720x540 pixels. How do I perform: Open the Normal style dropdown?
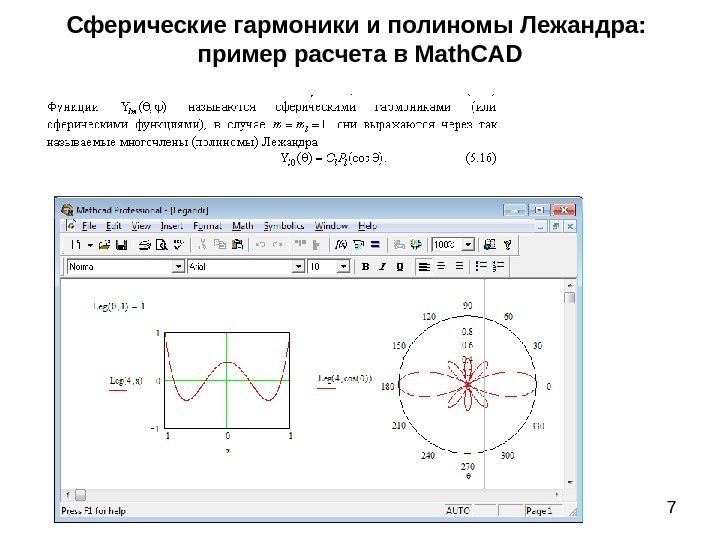[x=178, y=266]
